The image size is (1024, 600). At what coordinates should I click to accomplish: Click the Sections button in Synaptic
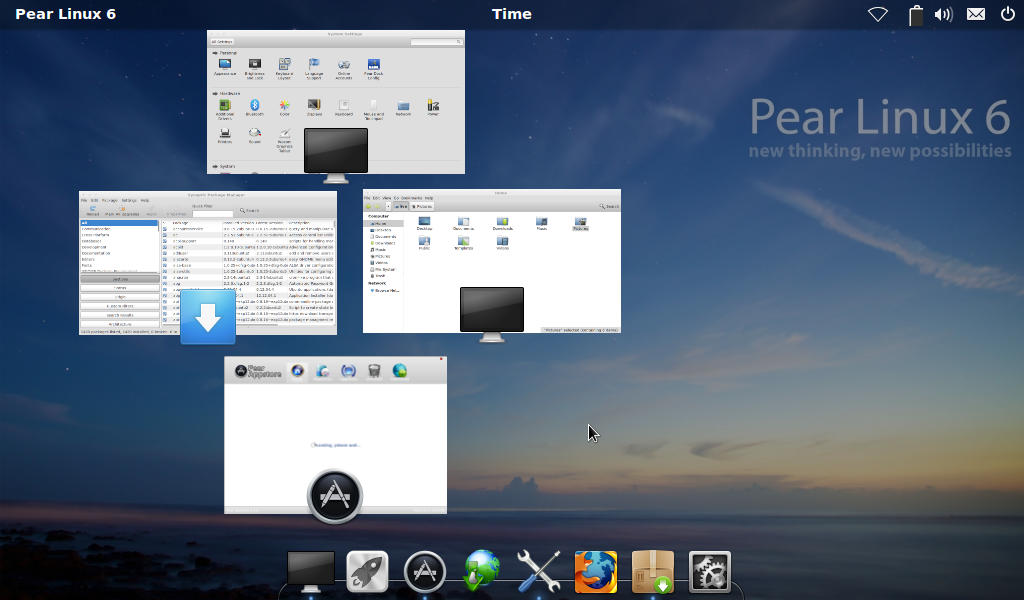click(x=120, y=279)
